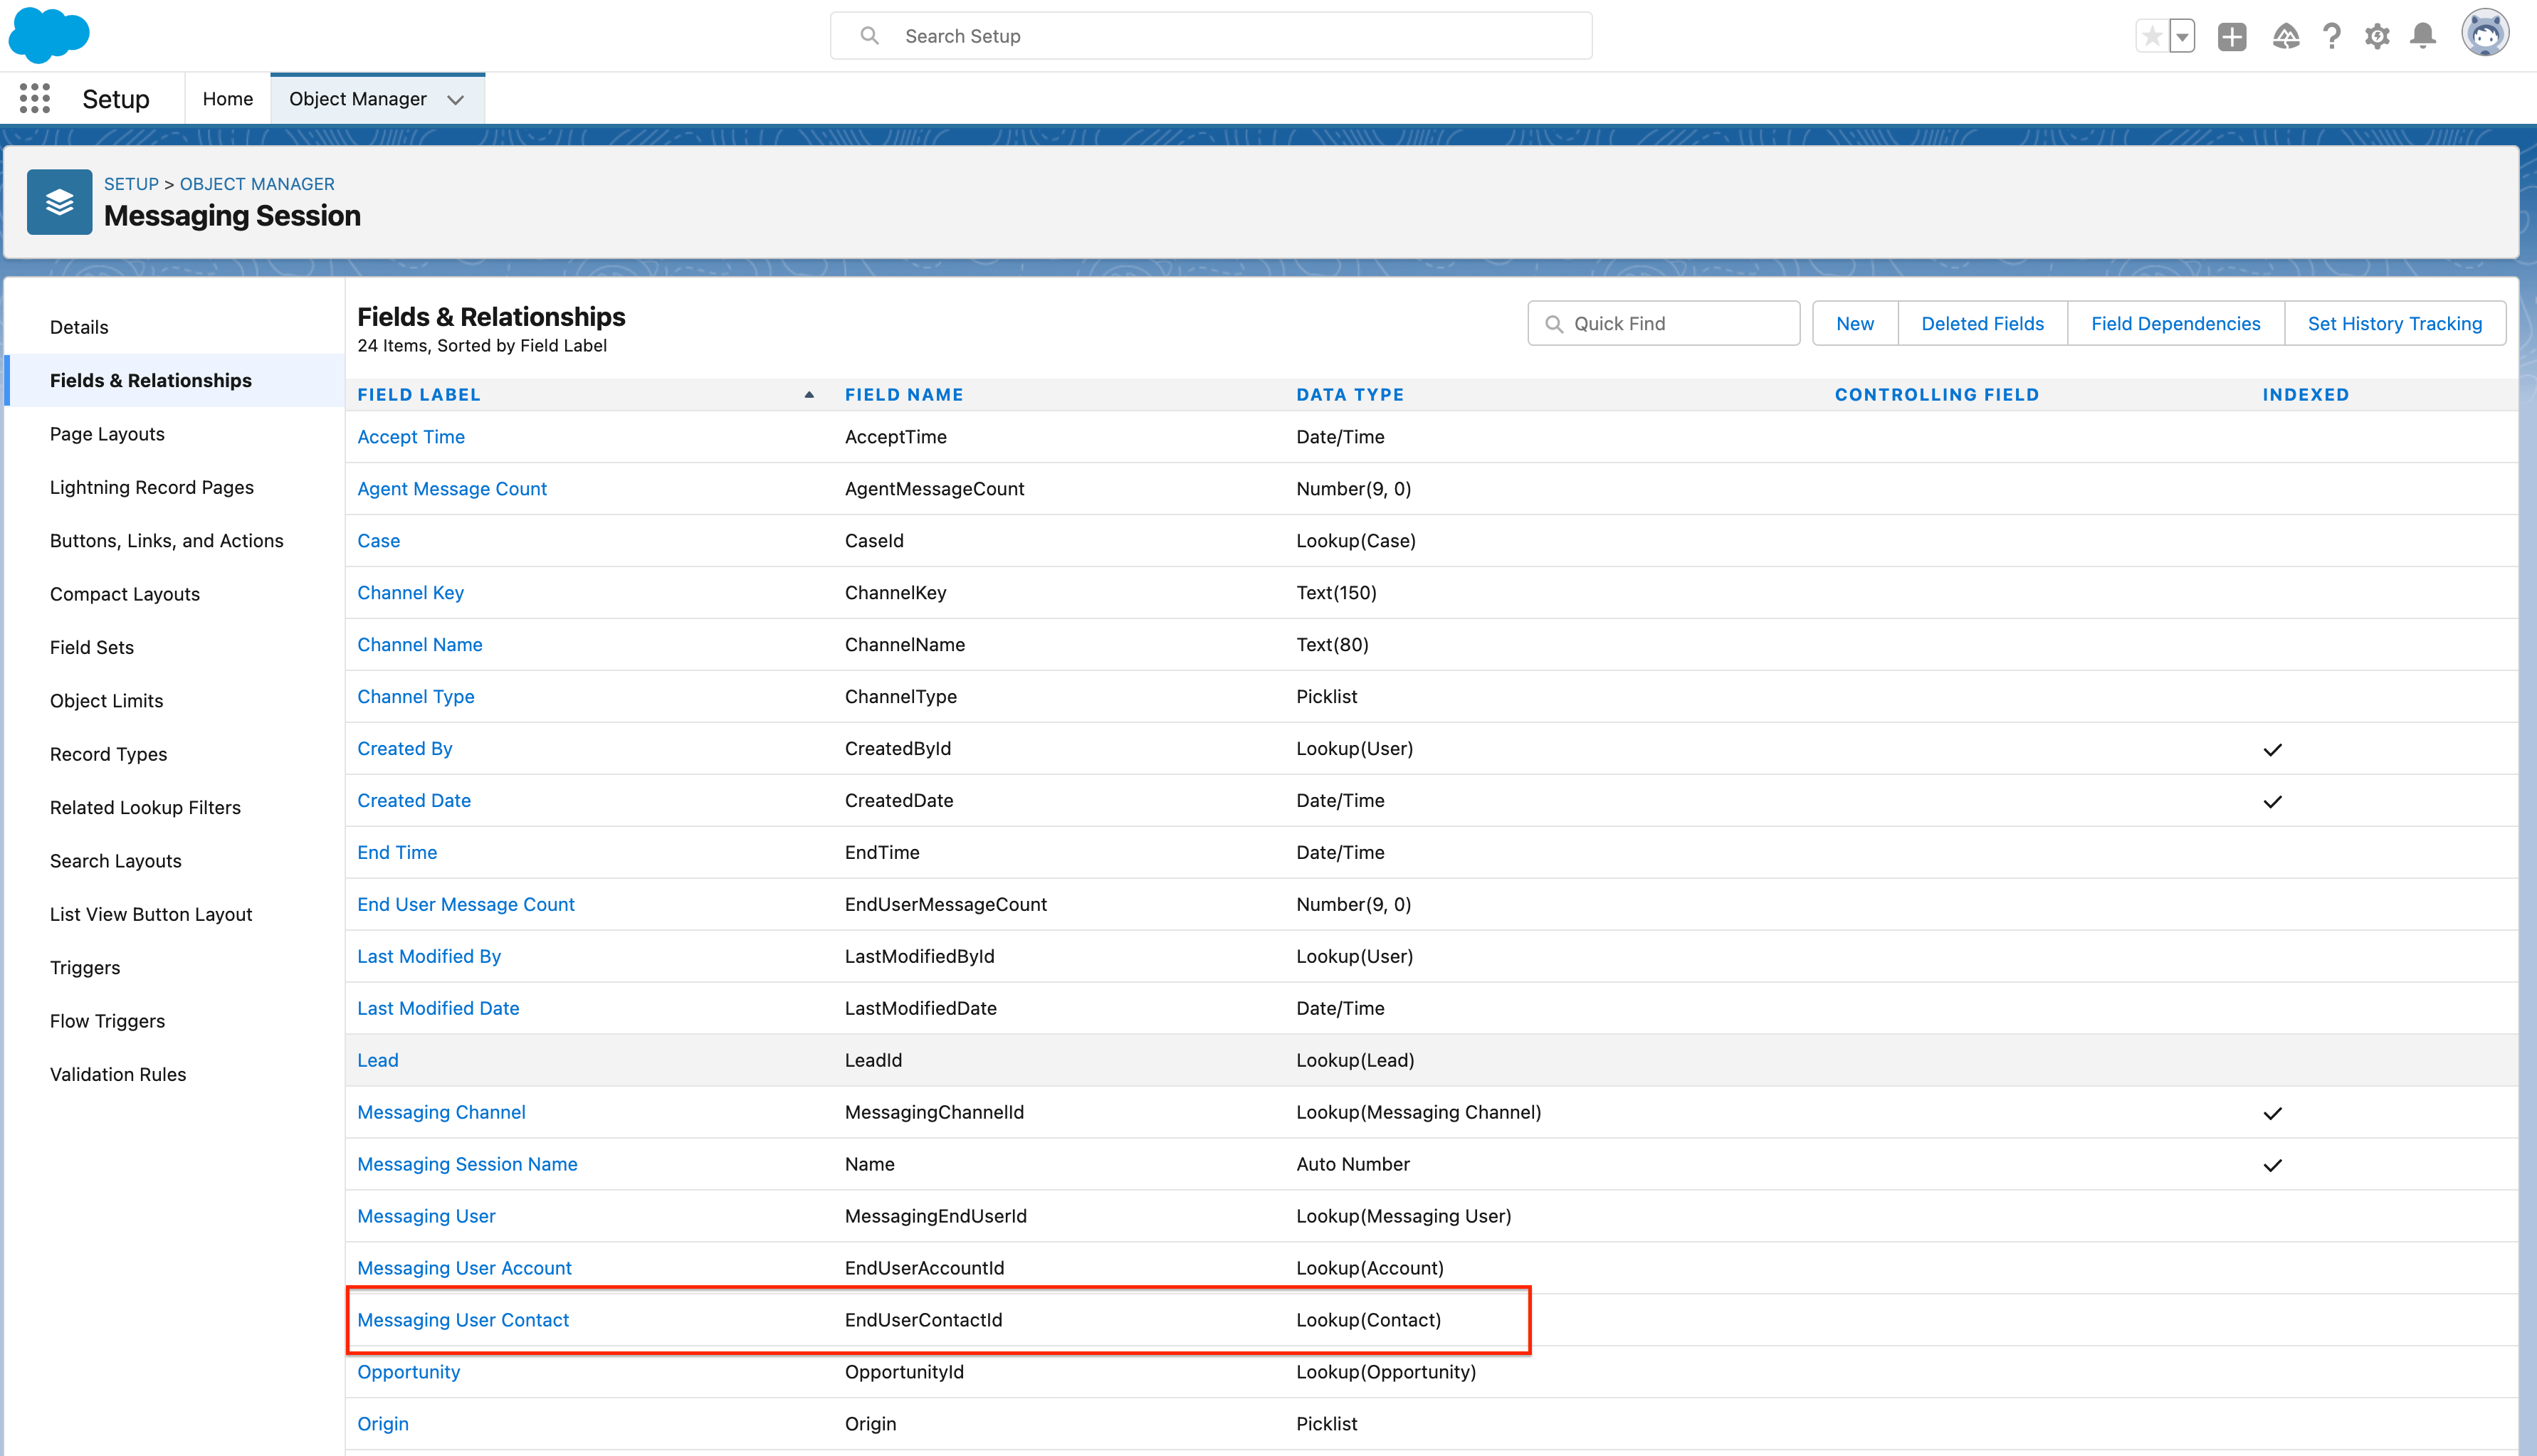Open Search Layouts in sidebar
The height and width of the screenshot is (1456, 2537).
click(x=116, y=861)
